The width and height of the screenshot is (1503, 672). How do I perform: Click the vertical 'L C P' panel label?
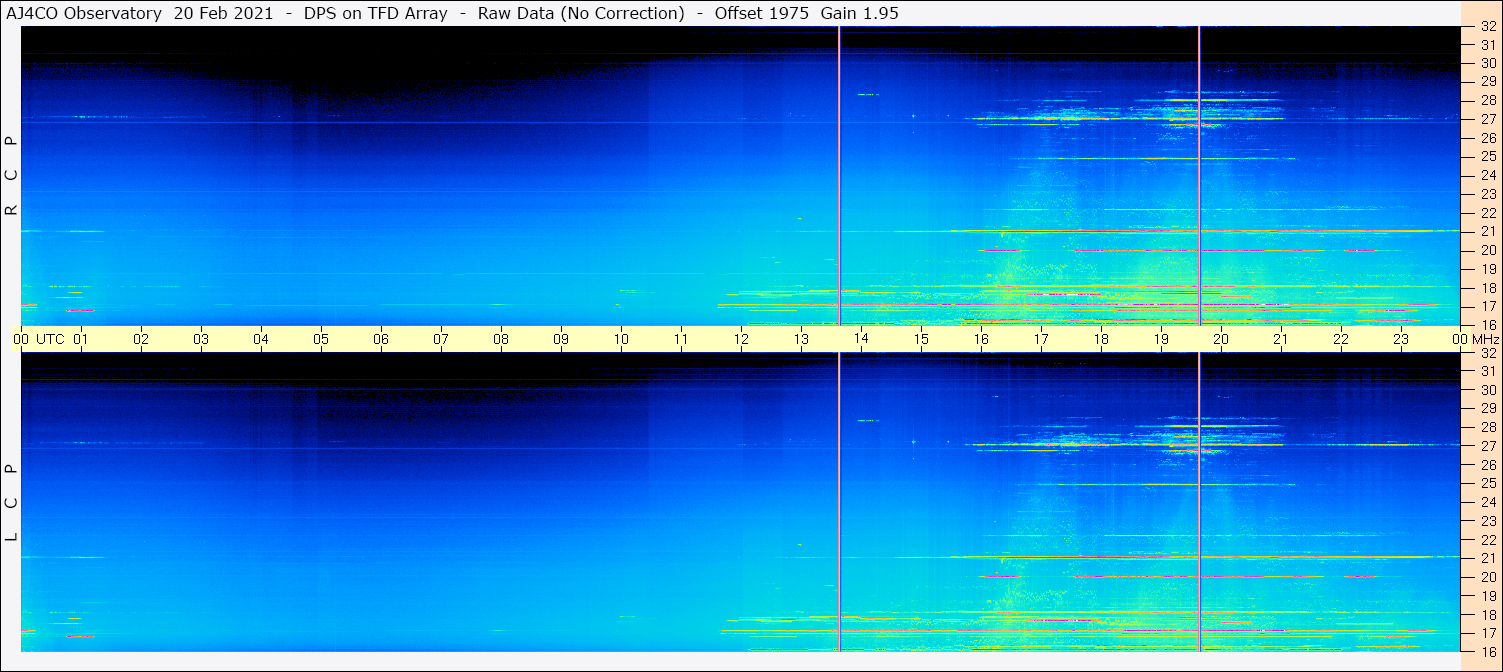[x=12, y=503]
